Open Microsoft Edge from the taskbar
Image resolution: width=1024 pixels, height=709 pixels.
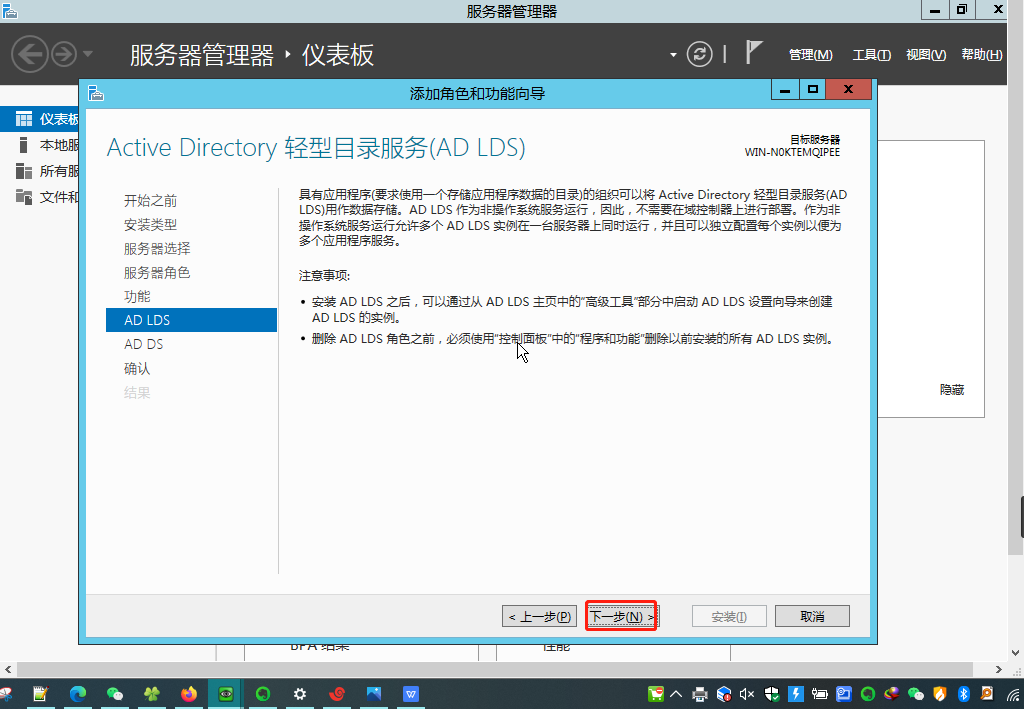(78, 694)
